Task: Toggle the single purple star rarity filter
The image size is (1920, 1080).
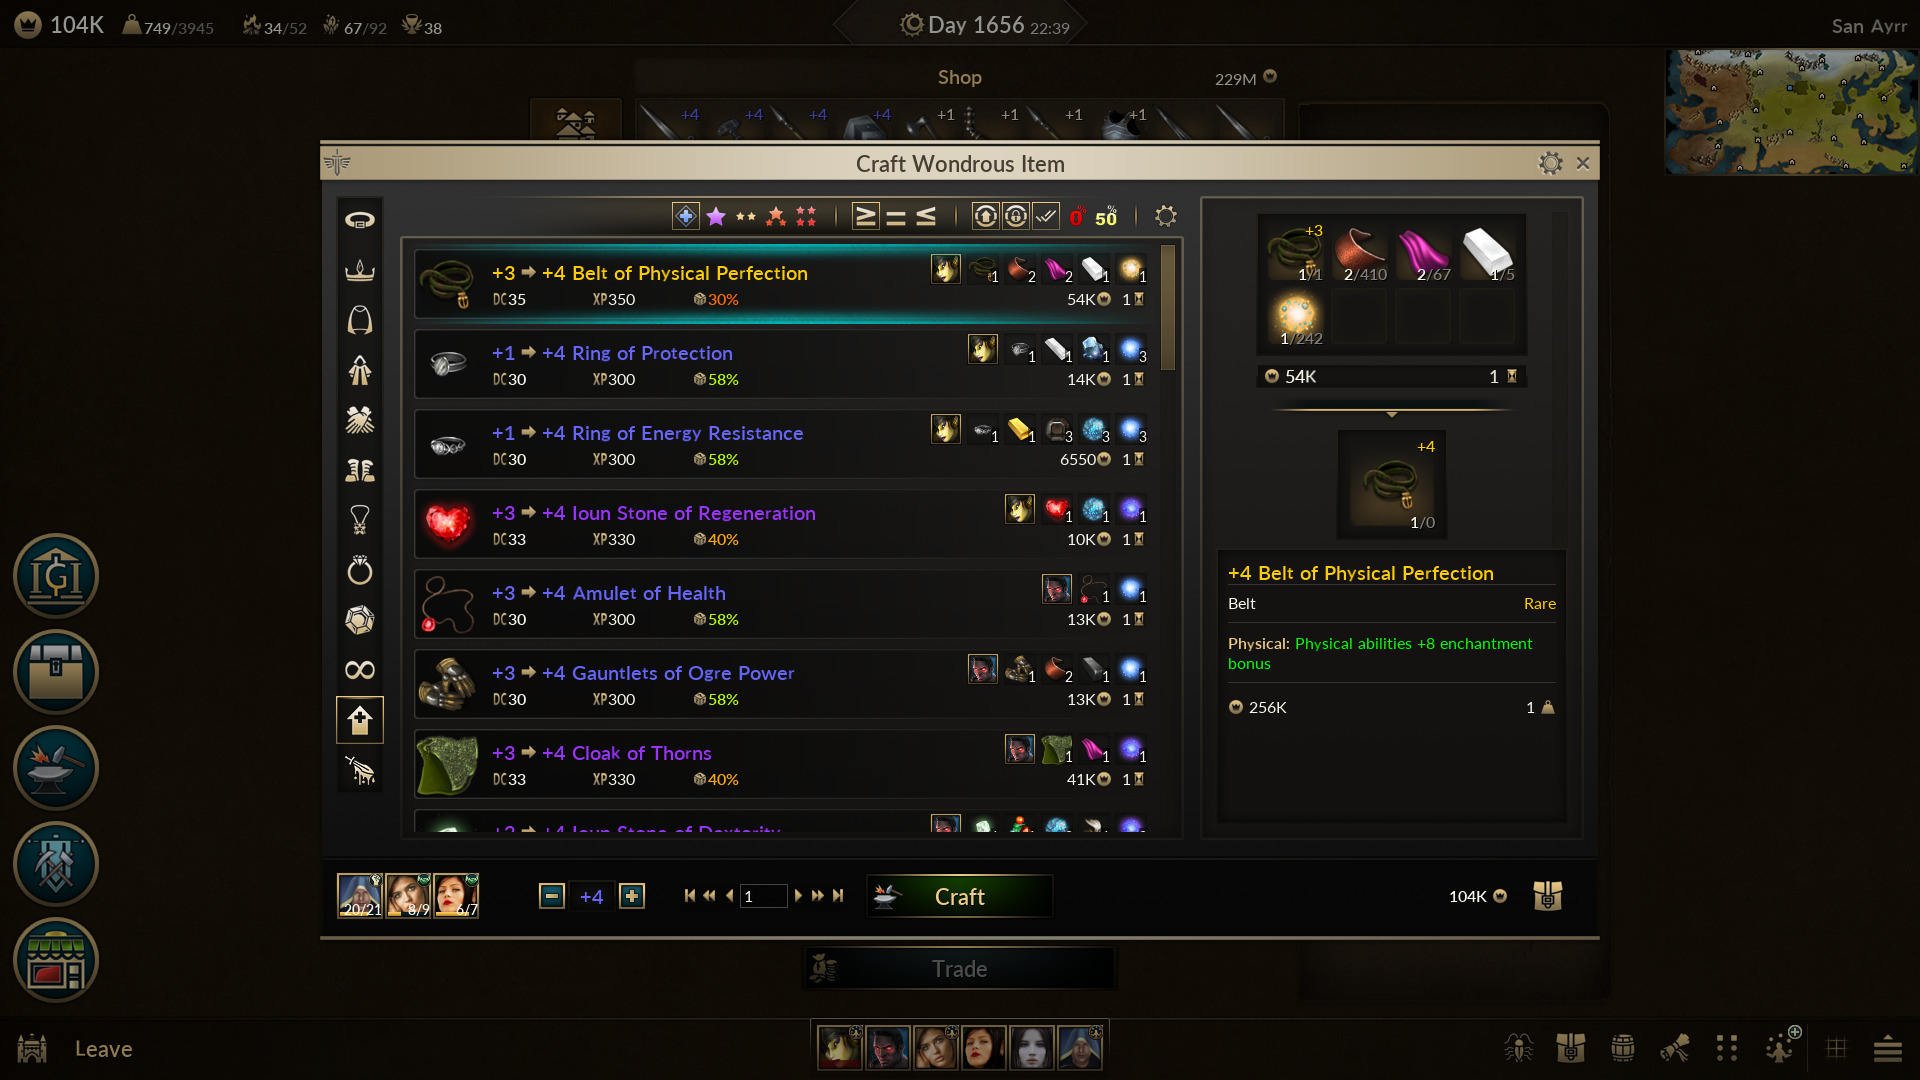Action: [x=716, y=216]
